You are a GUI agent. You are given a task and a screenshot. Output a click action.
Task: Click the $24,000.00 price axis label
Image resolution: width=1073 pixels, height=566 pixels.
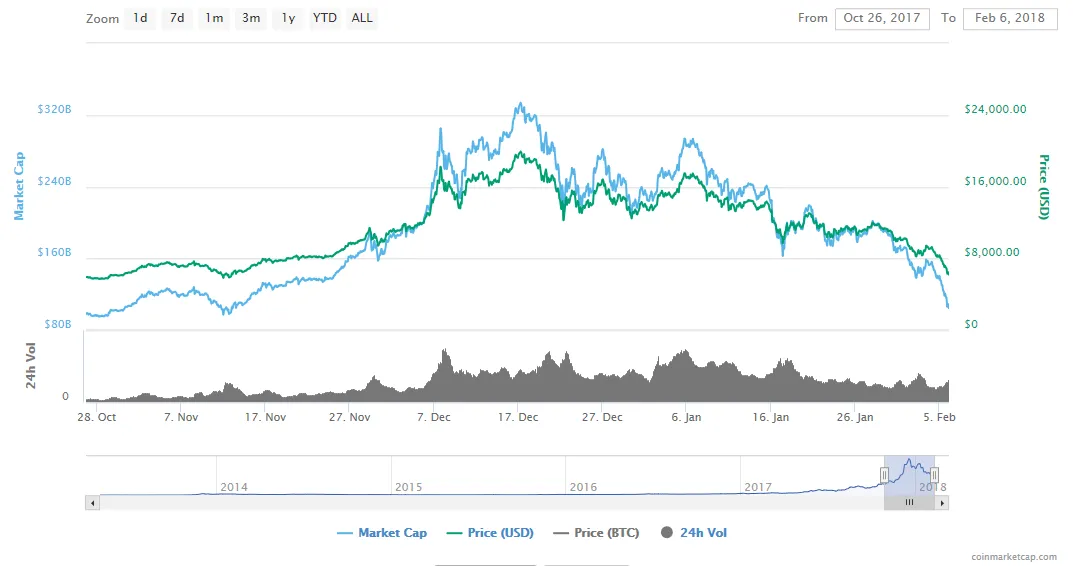[x=996, y=110]
